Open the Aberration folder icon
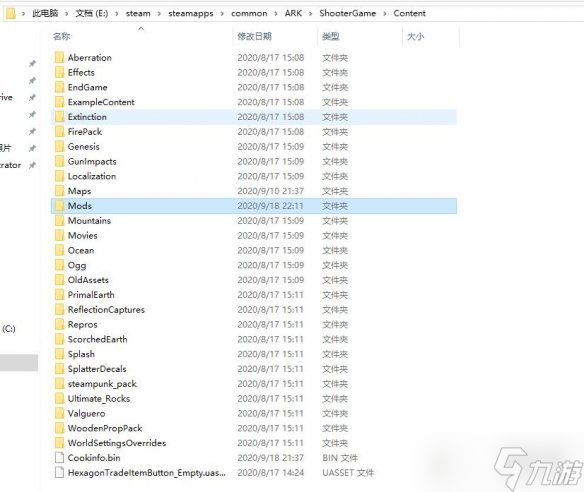Screen dimensions: 584x492 (x=59, y=57)
